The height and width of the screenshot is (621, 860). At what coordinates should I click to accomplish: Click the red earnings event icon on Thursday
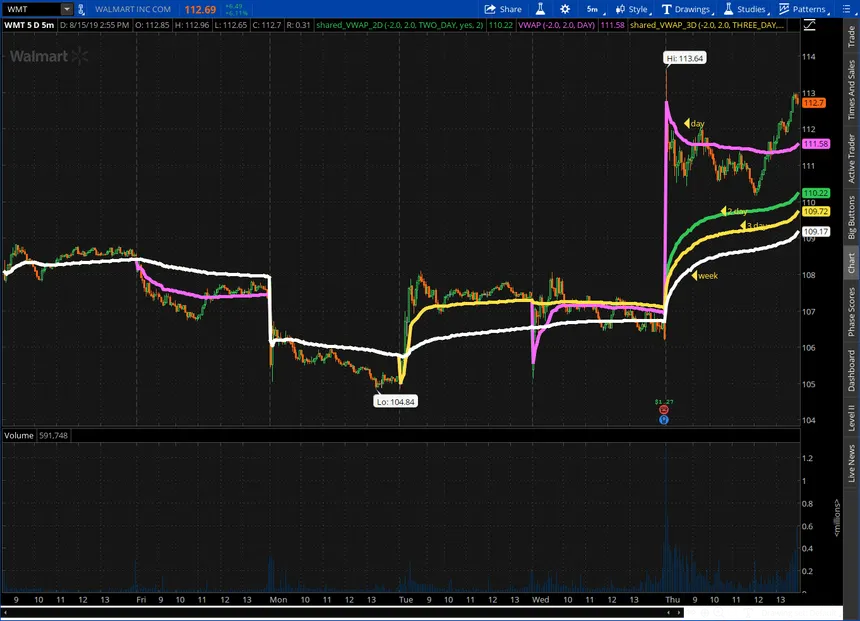[664, 410]
